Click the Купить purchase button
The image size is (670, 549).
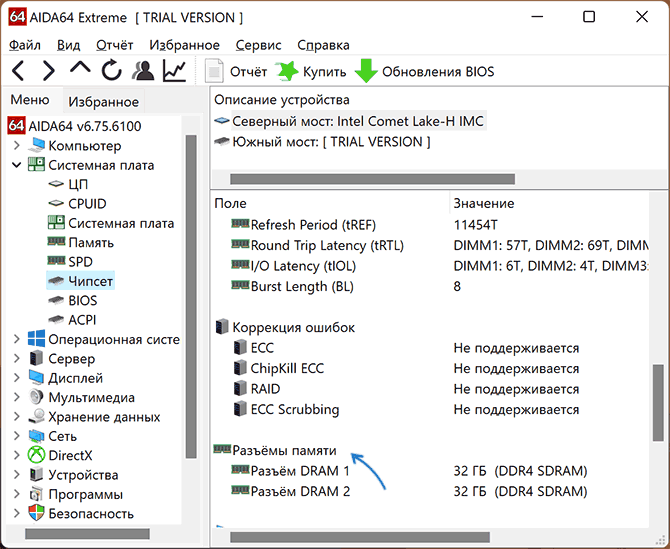pyautogui.click(x=312, y=72)
